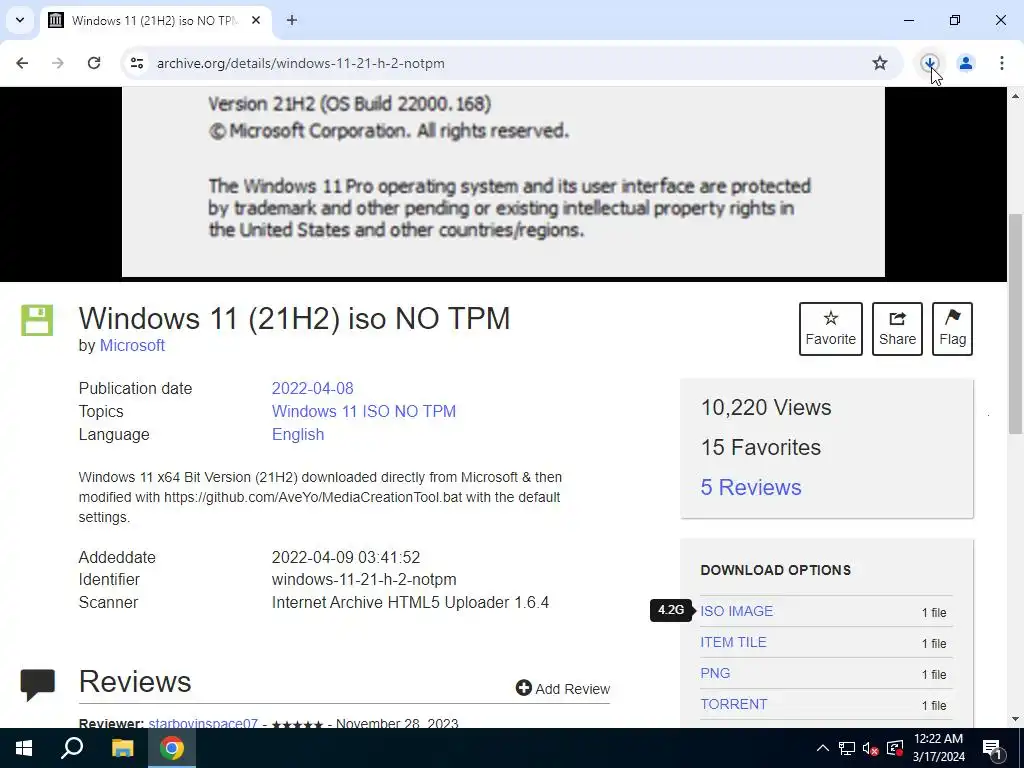1024x768 pixels.
Task: Open network status tray icon
Action: tap(847, 748)
